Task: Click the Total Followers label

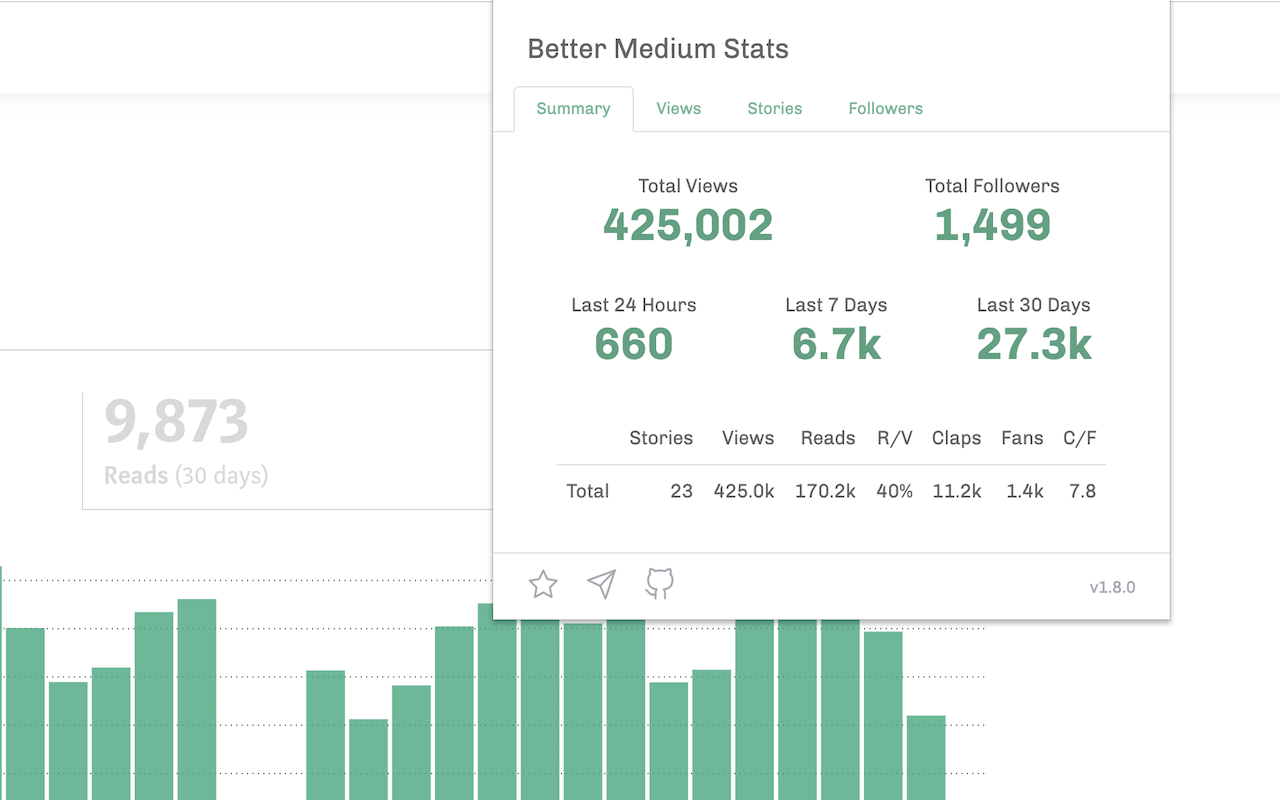Action: pyautogui.click(x=992, y=186)
